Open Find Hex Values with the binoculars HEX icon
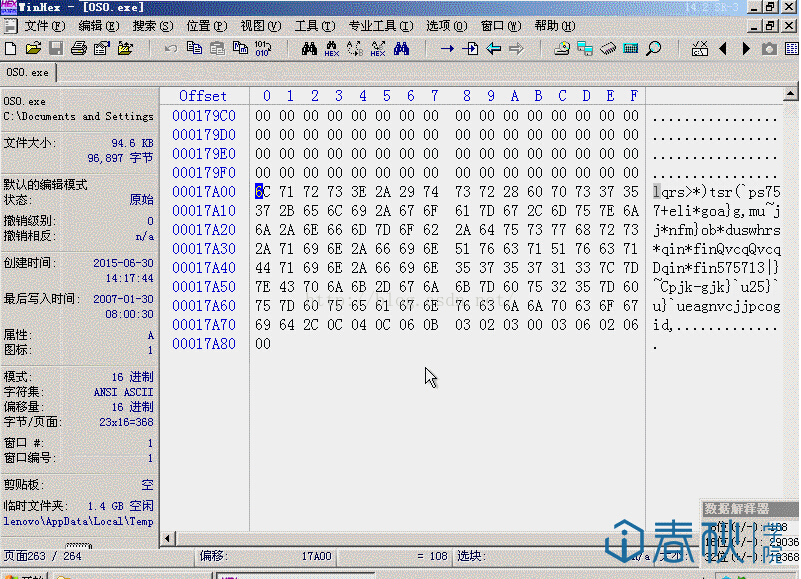Image resolution: width=801 pixels, height=579 pixels. (x=332, y=49)
